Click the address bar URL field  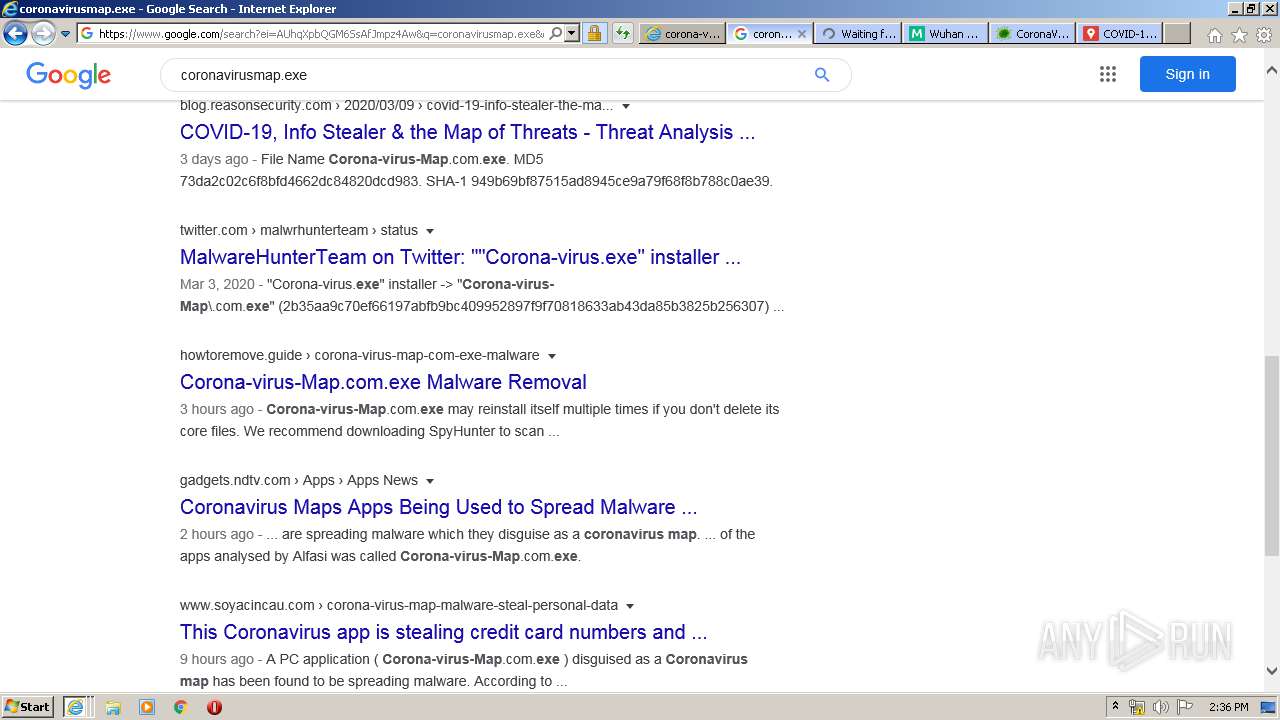[321, 33]
